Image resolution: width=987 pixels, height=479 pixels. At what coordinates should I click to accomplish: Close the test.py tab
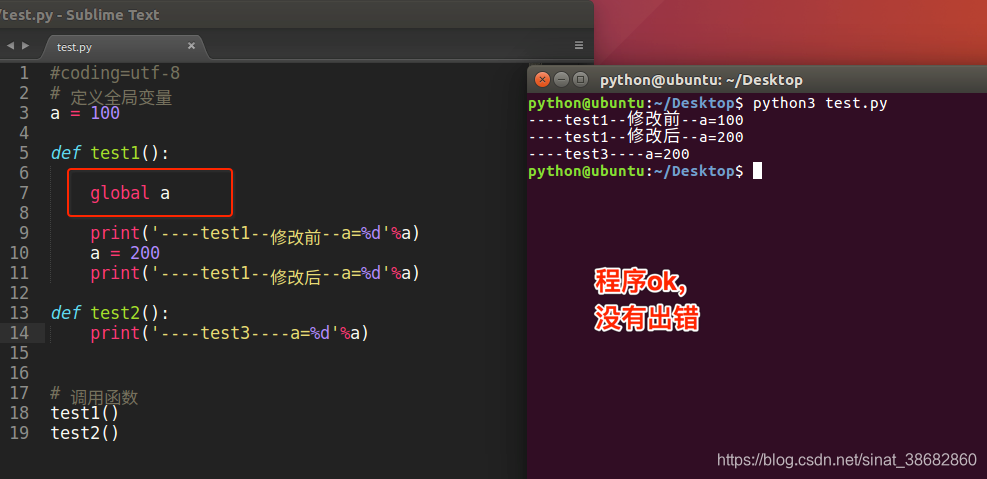click(191, 46)
